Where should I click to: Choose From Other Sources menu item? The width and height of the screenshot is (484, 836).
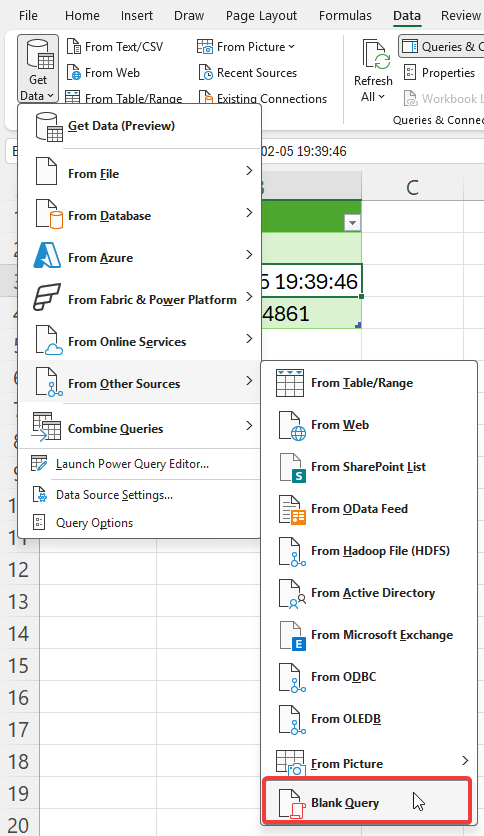point(140,382)
